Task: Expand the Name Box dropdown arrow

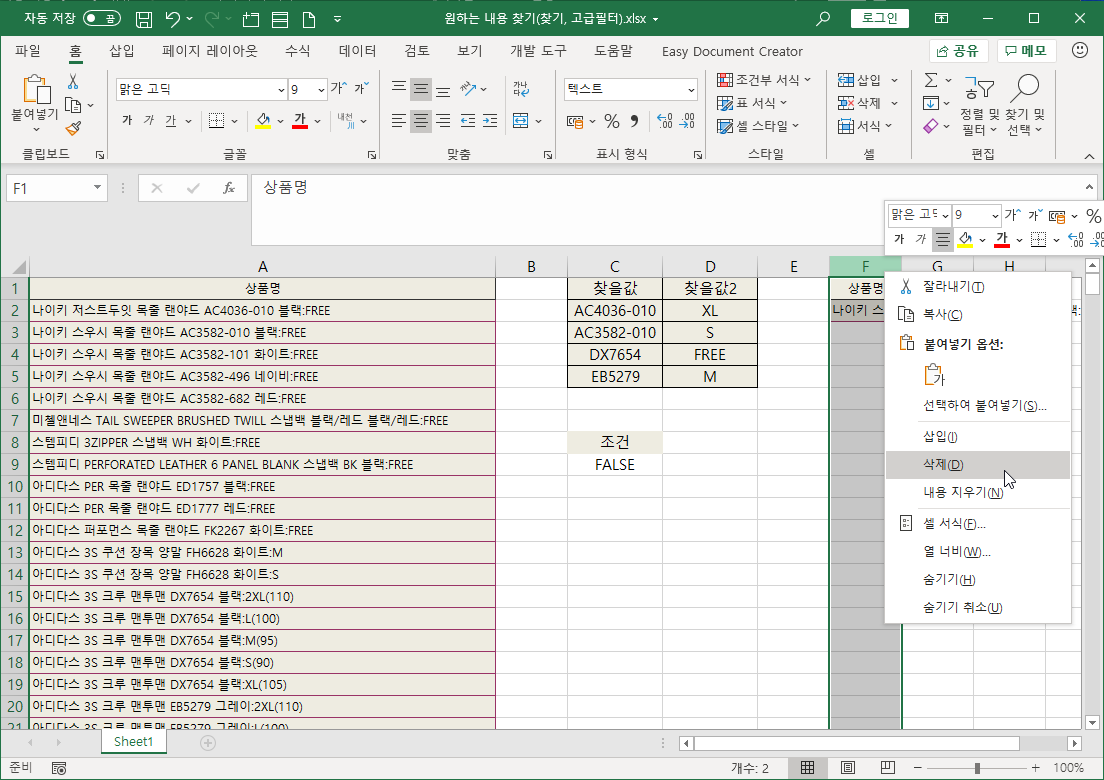Action: coord(97,188)
